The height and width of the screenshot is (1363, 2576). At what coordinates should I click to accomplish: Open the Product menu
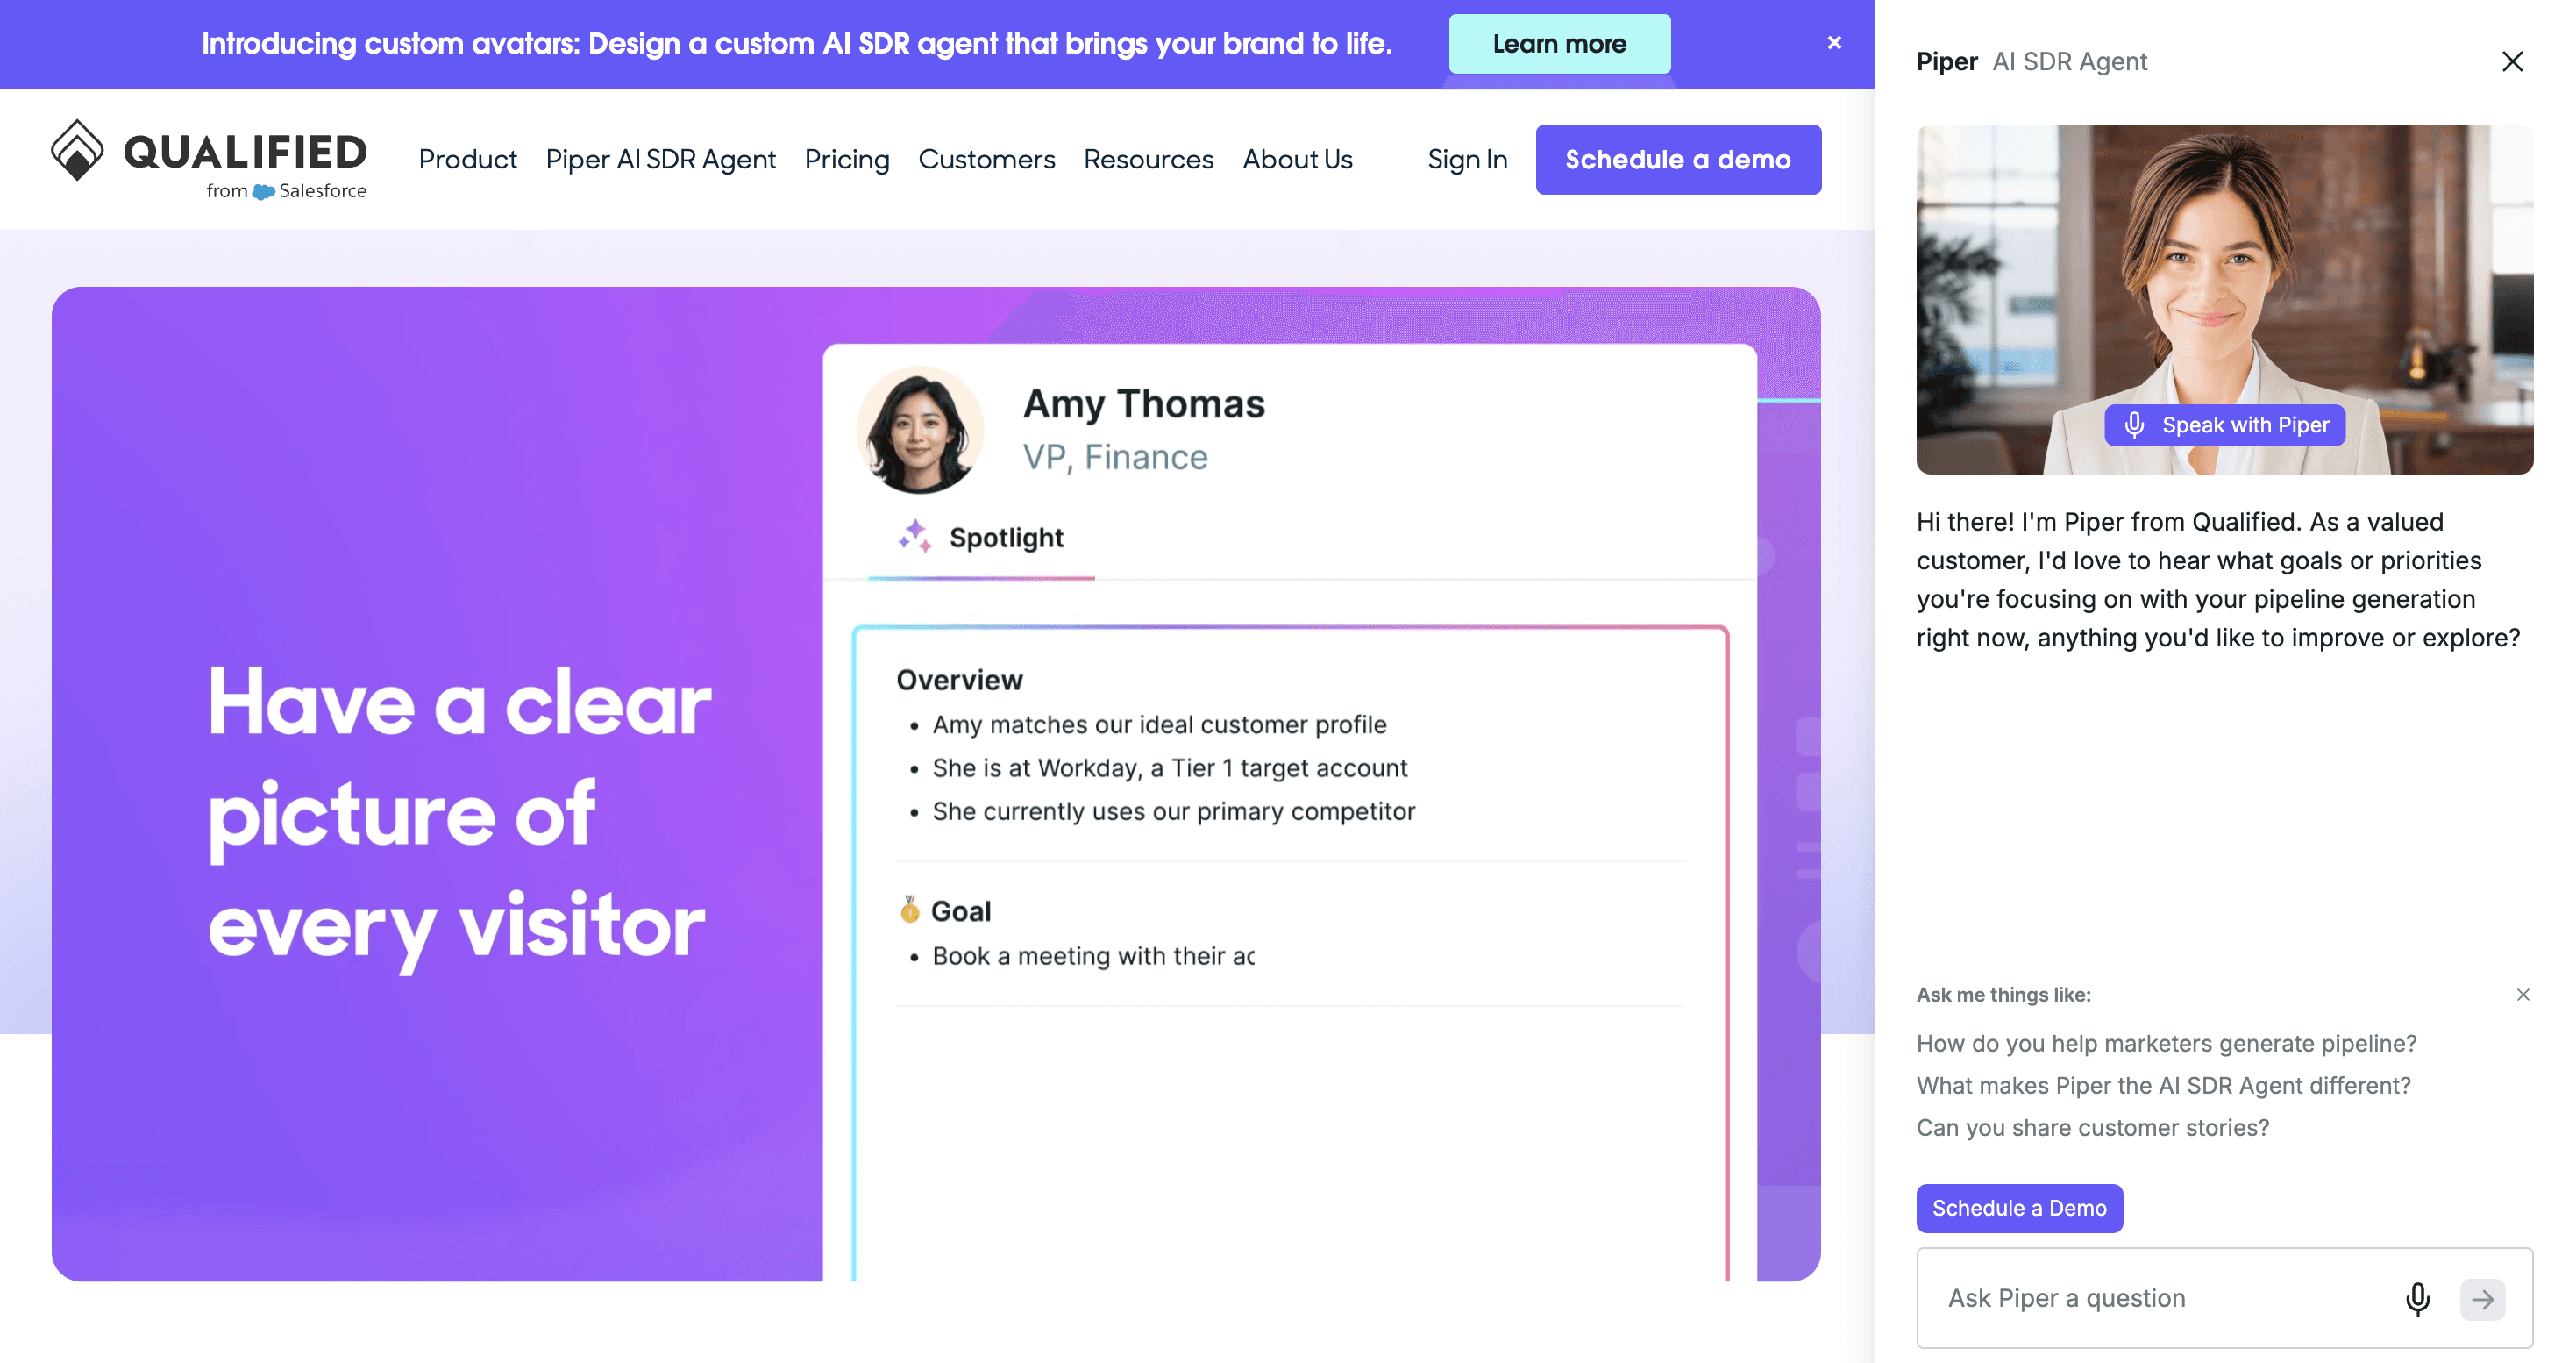[x=468, y=159]
